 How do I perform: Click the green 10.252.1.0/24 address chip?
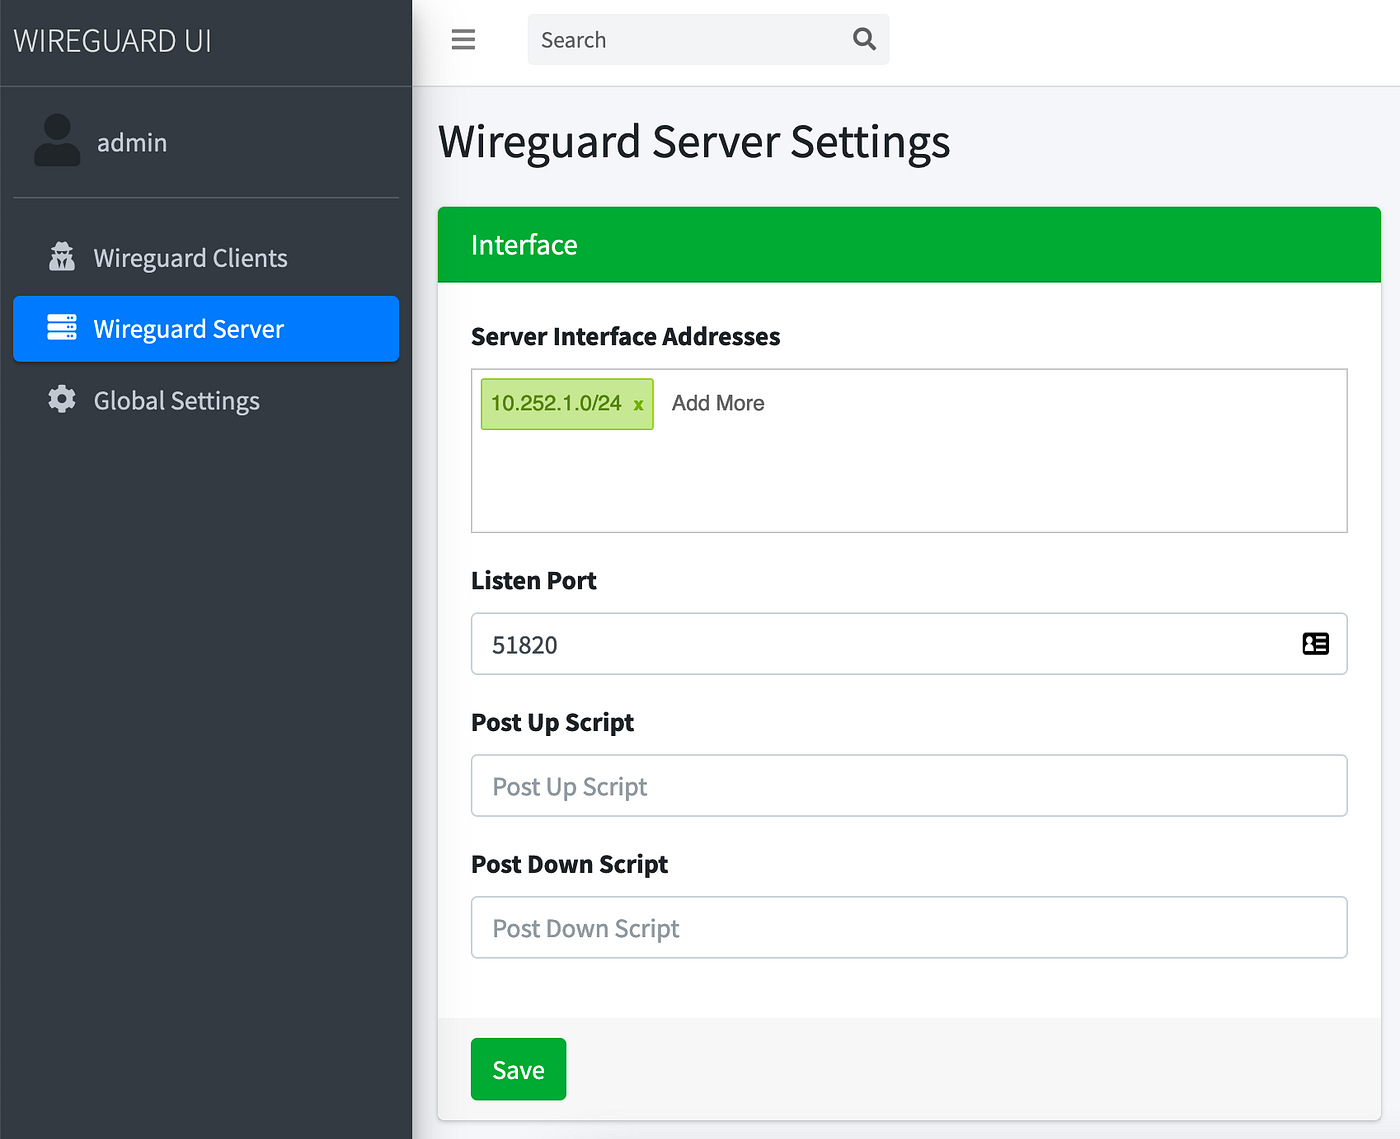pos(555,403)
